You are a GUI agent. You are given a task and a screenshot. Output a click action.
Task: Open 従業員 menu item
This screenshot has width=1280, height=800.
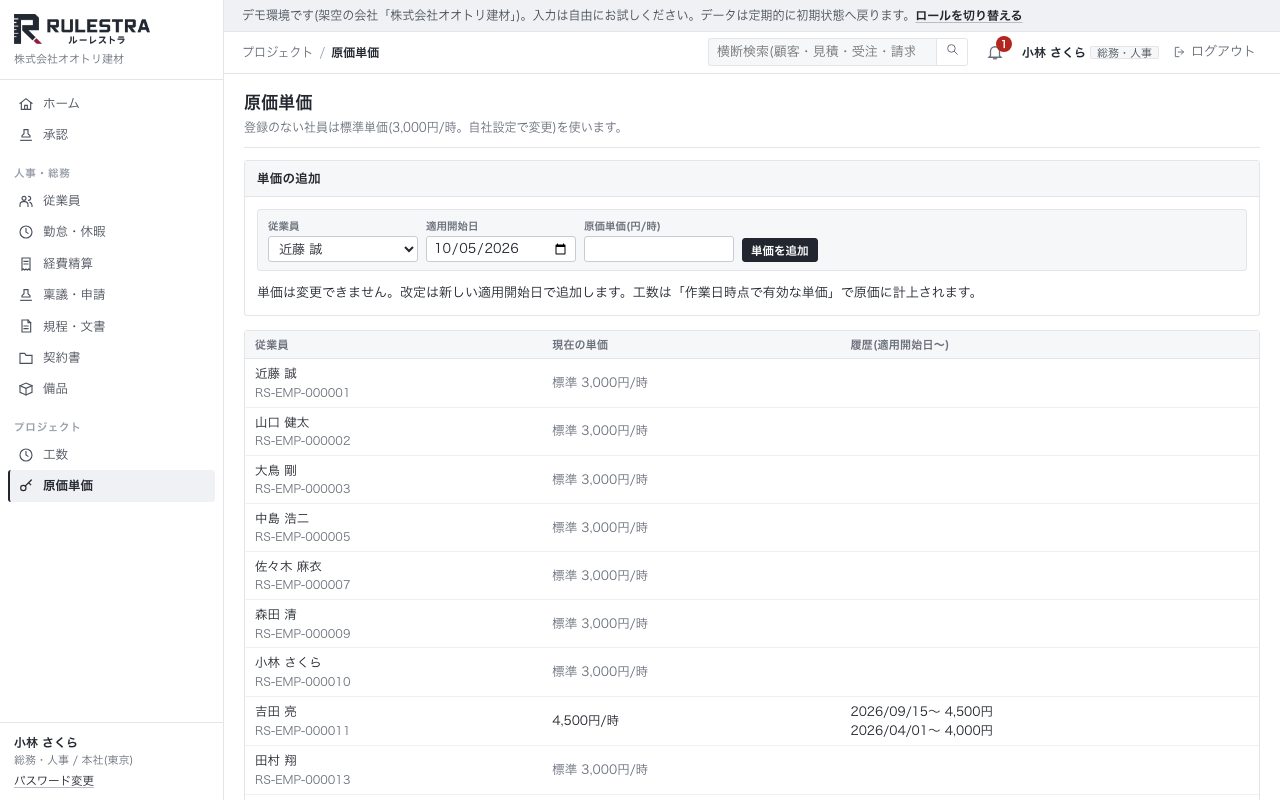pyautogui.click(x=111, y=201)
